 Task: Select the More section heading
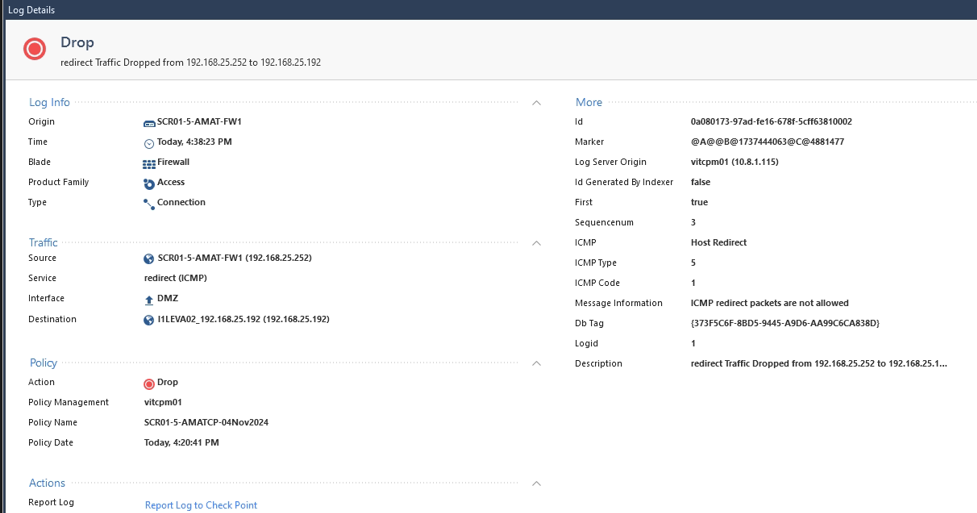589,102
